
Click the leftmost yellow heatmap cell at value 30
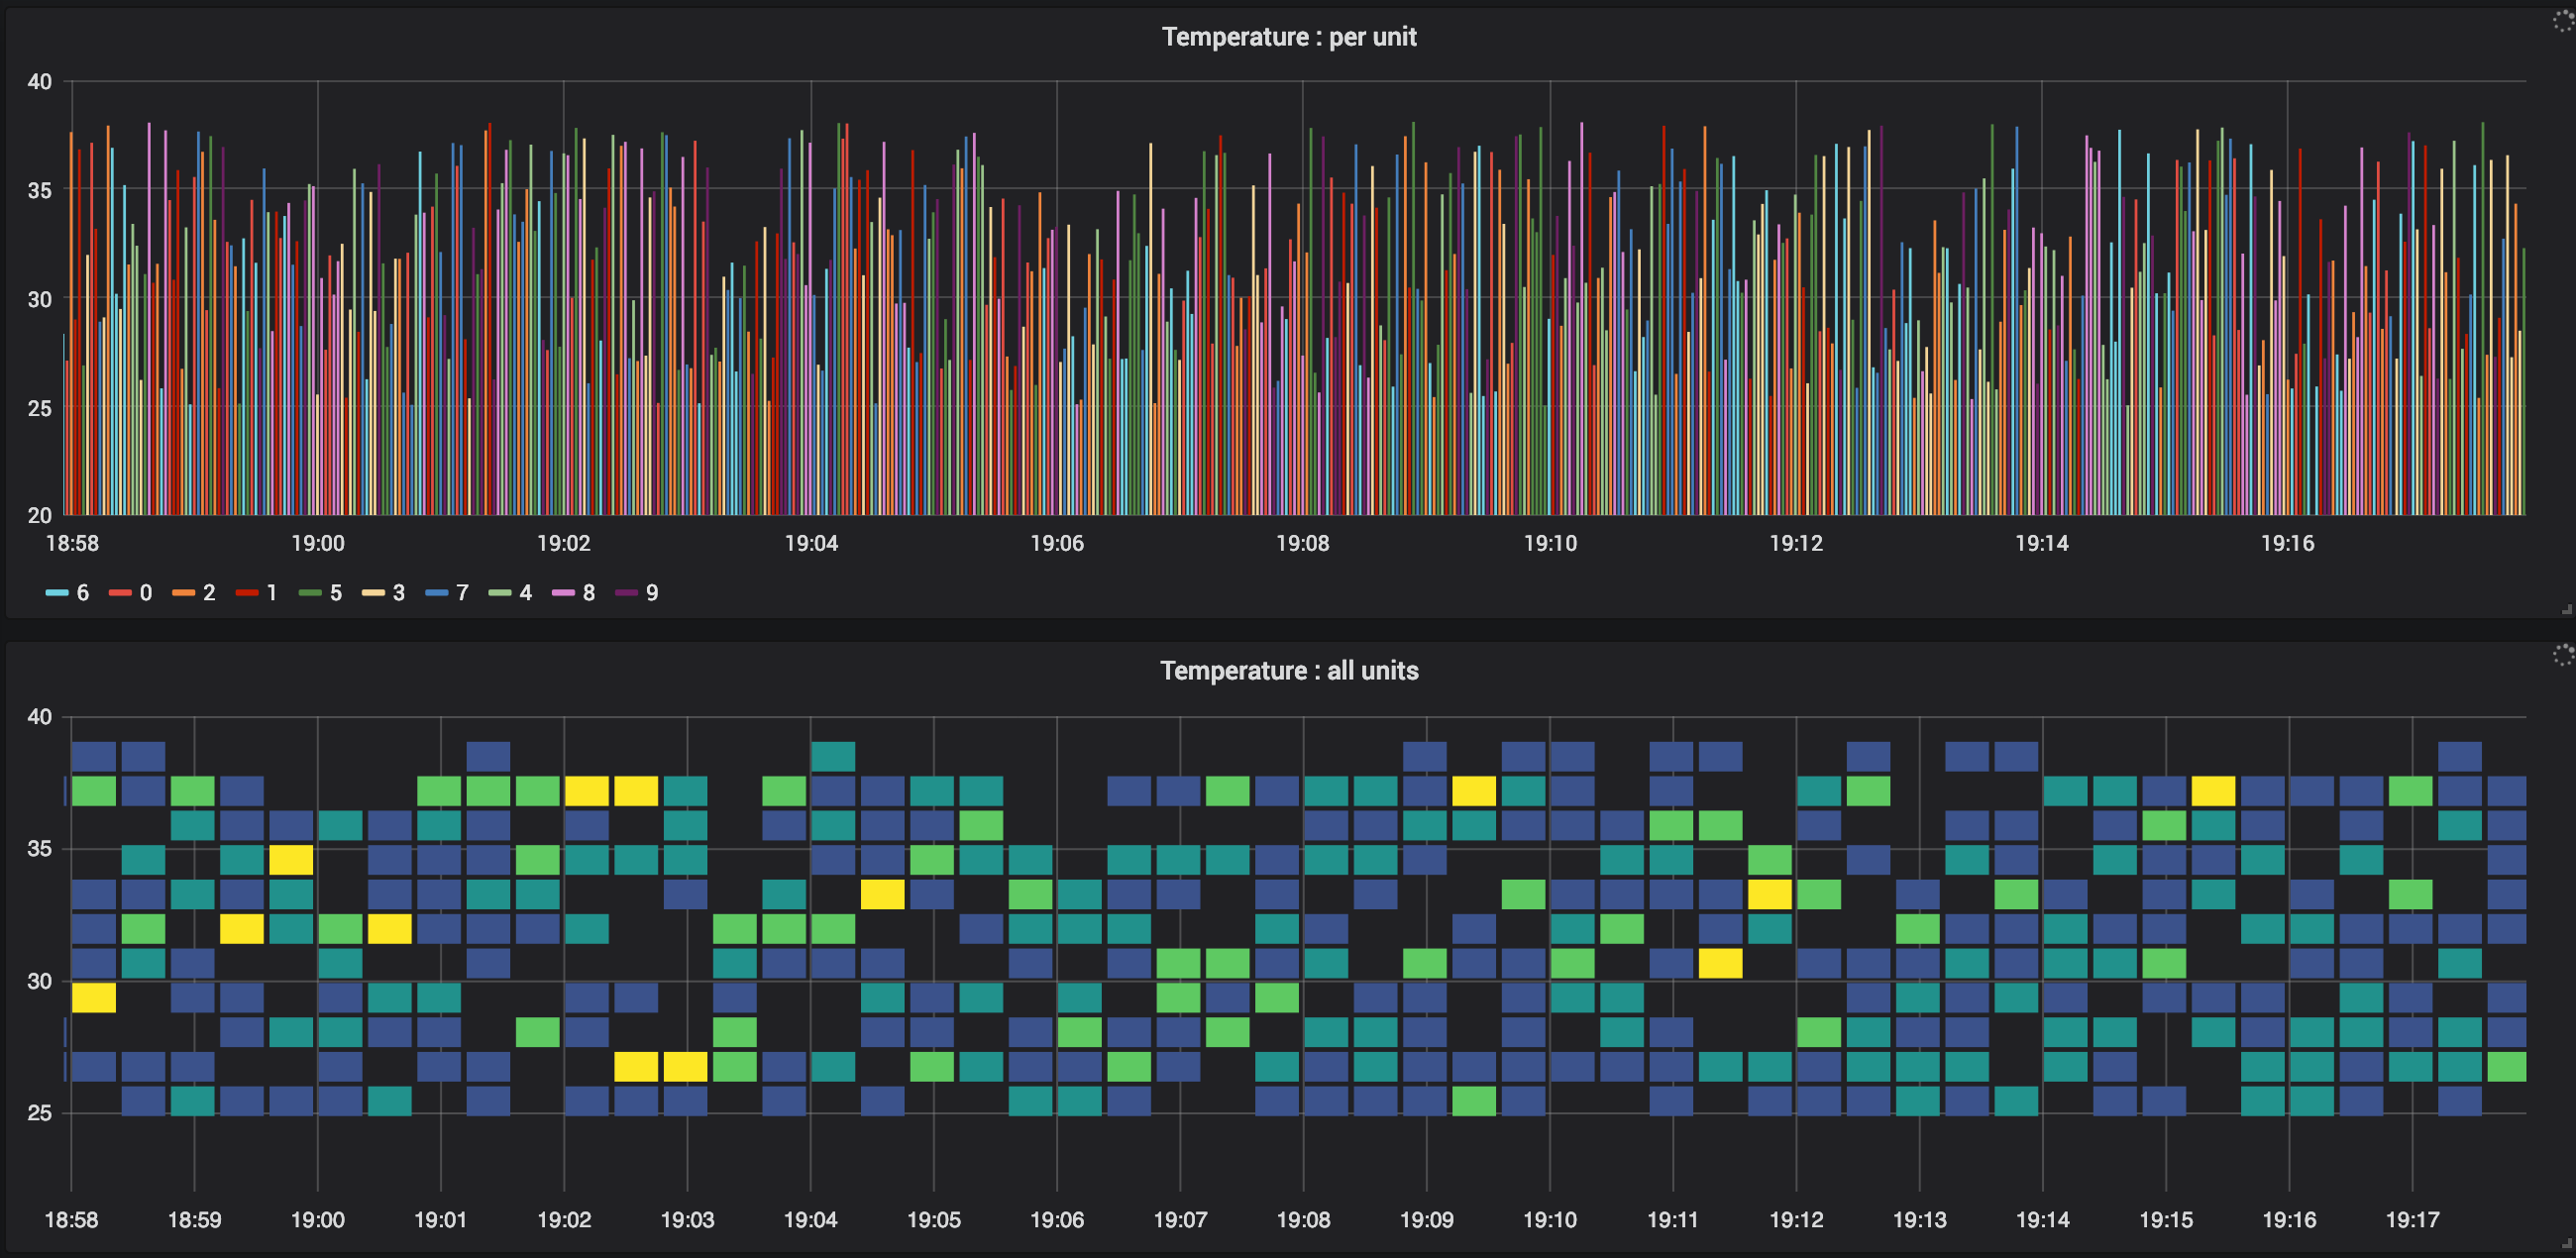point(93,997)
